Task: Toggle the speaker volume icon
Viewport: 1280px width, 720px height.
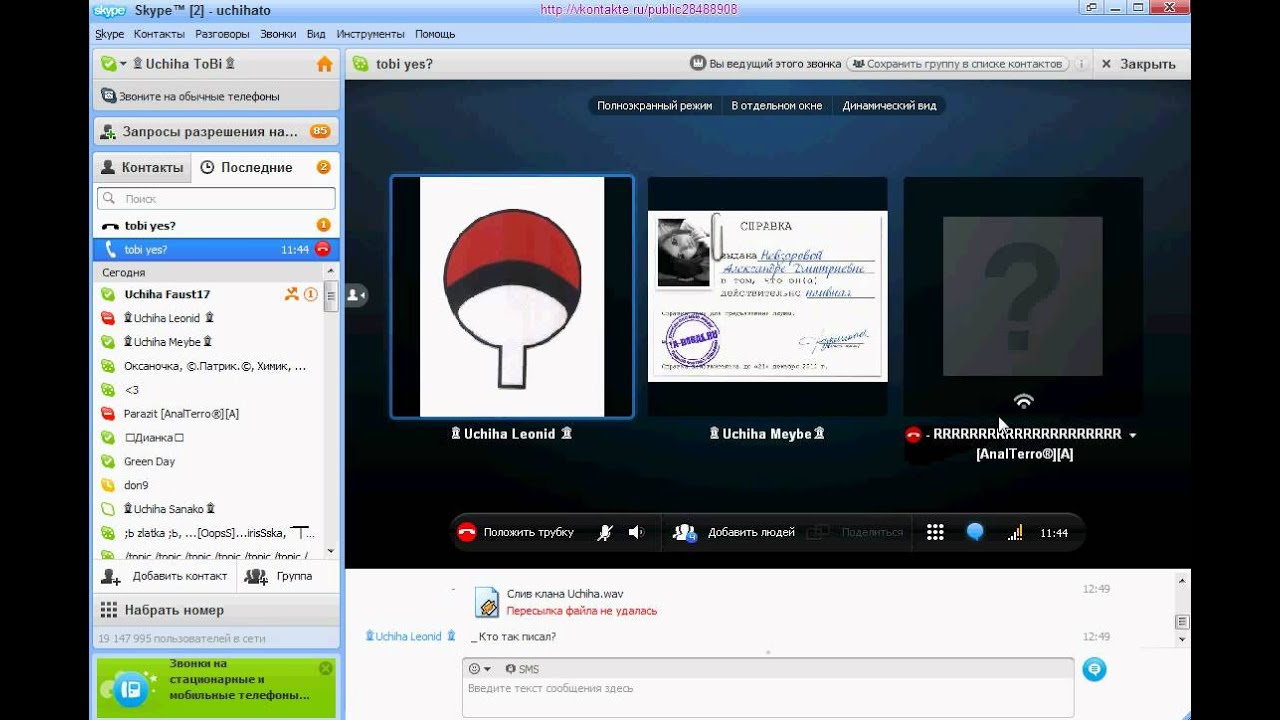Action: (636, 533)
